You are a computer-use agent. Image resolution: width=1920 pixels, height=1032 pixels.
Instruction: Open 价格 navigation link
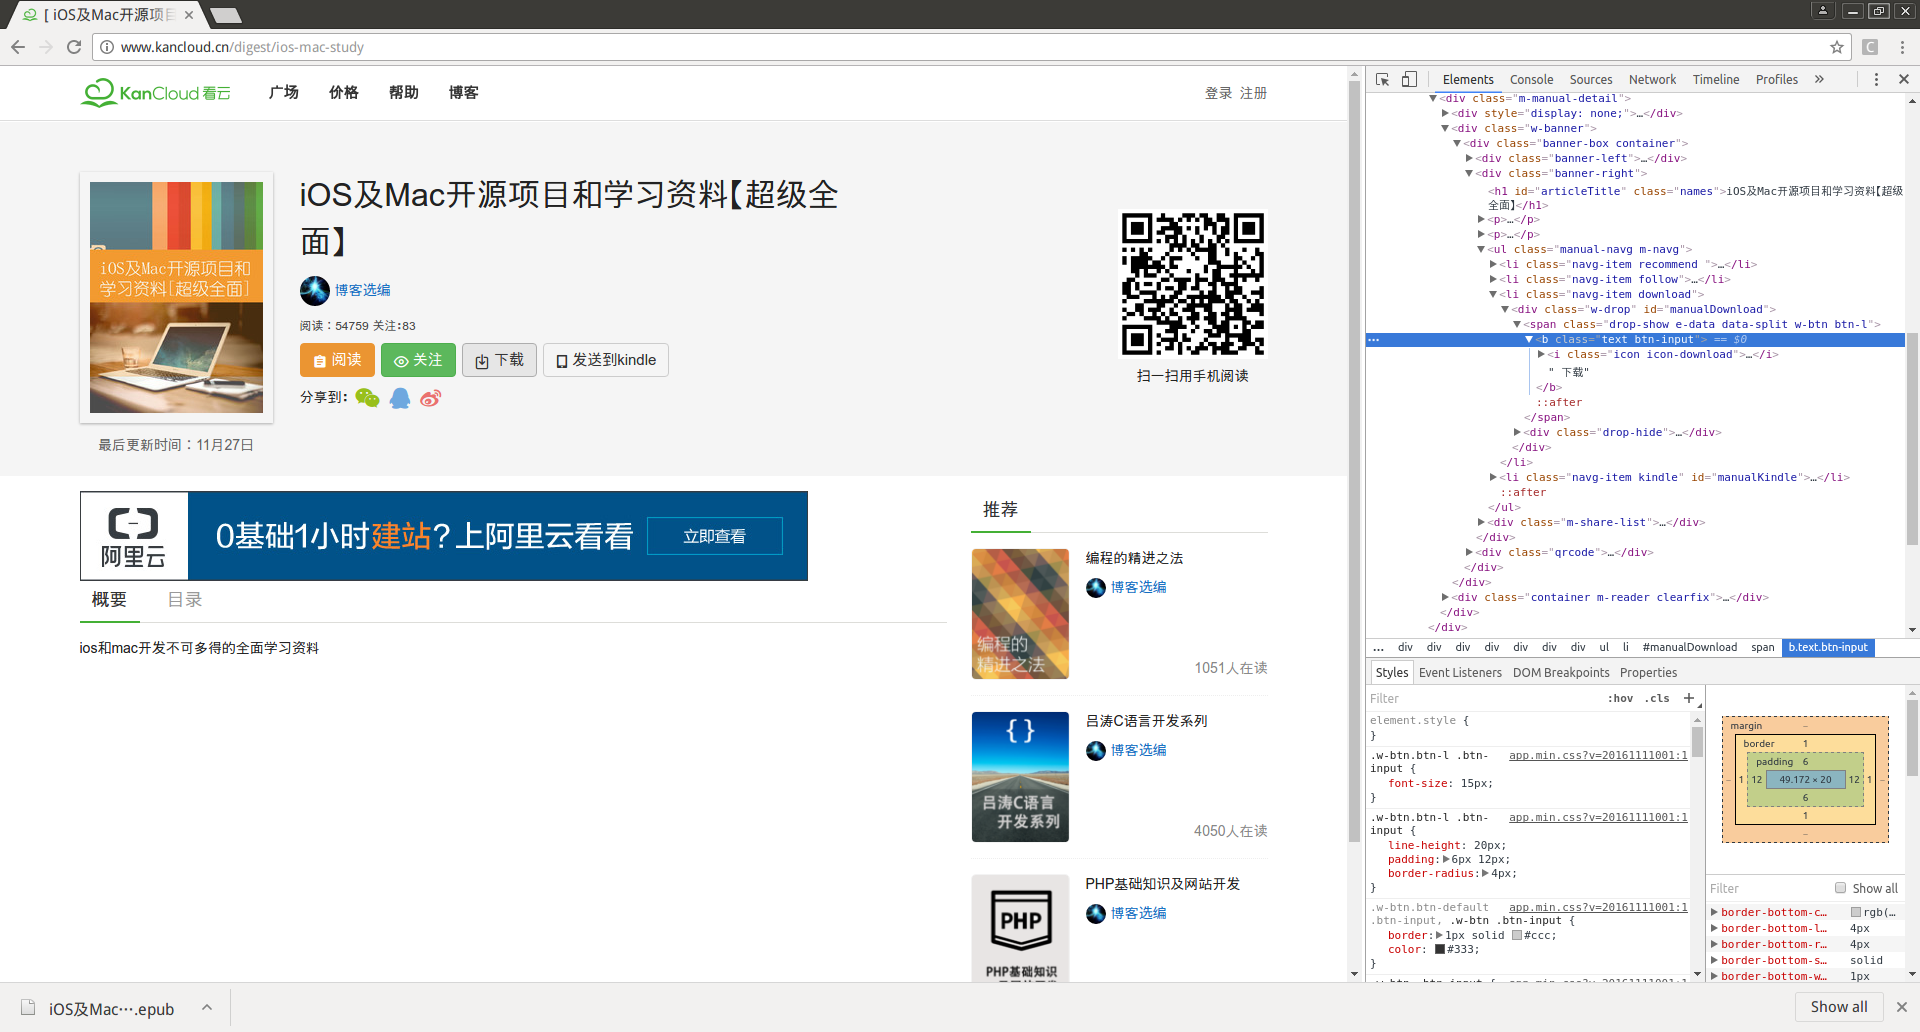click(x=343, y=92)
